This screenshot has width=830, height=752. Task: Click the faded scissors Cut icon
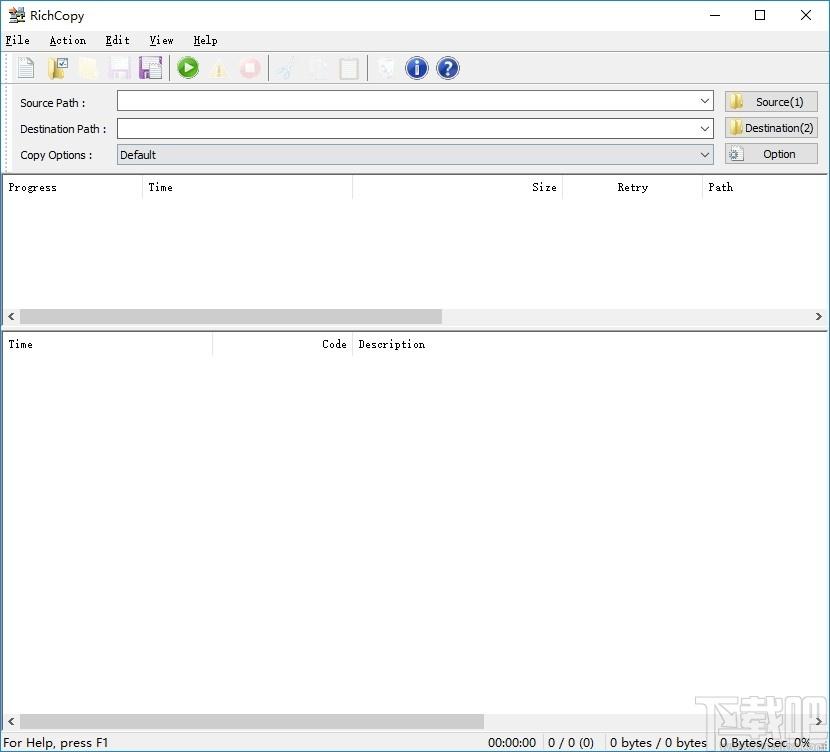(x=286, y=69)
